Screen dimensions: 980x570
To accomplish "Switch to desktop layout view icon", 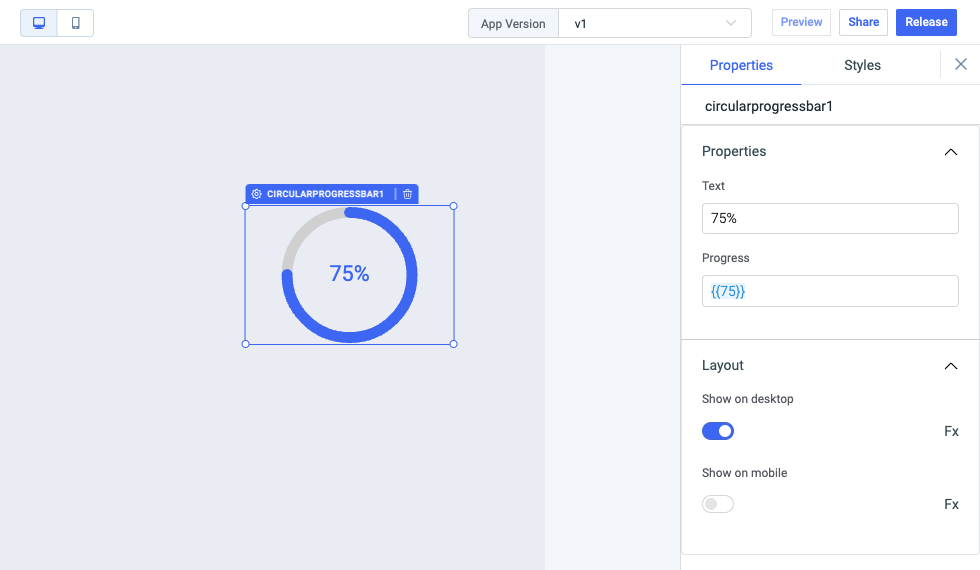I will [39, 22].
